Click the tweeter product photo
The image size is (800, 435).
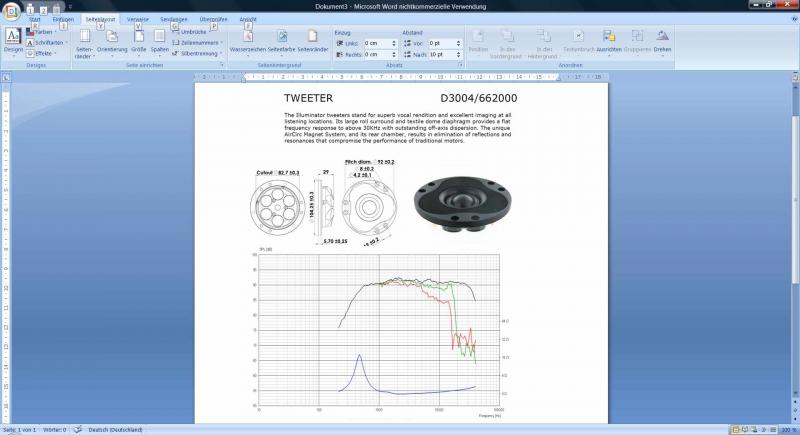coord(462,204)
